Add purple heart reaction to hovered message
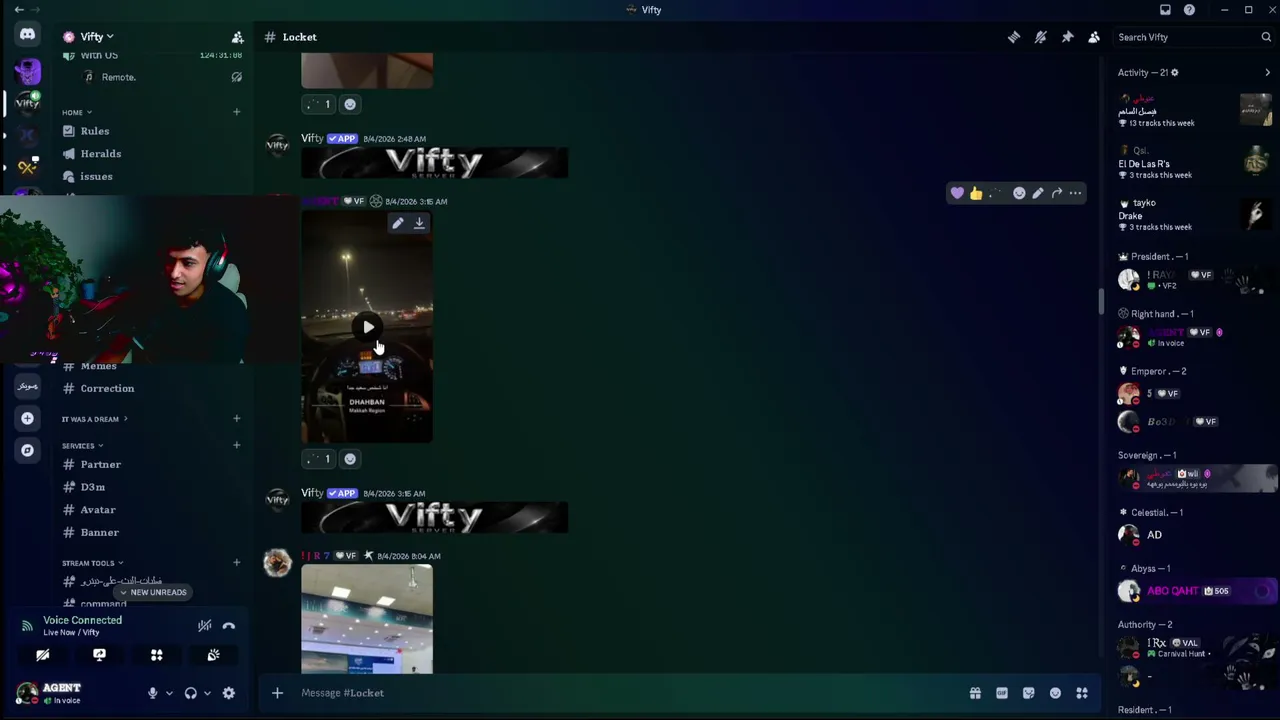The height and width of the screenshot is (720, 1280). (x=957, y=193)
